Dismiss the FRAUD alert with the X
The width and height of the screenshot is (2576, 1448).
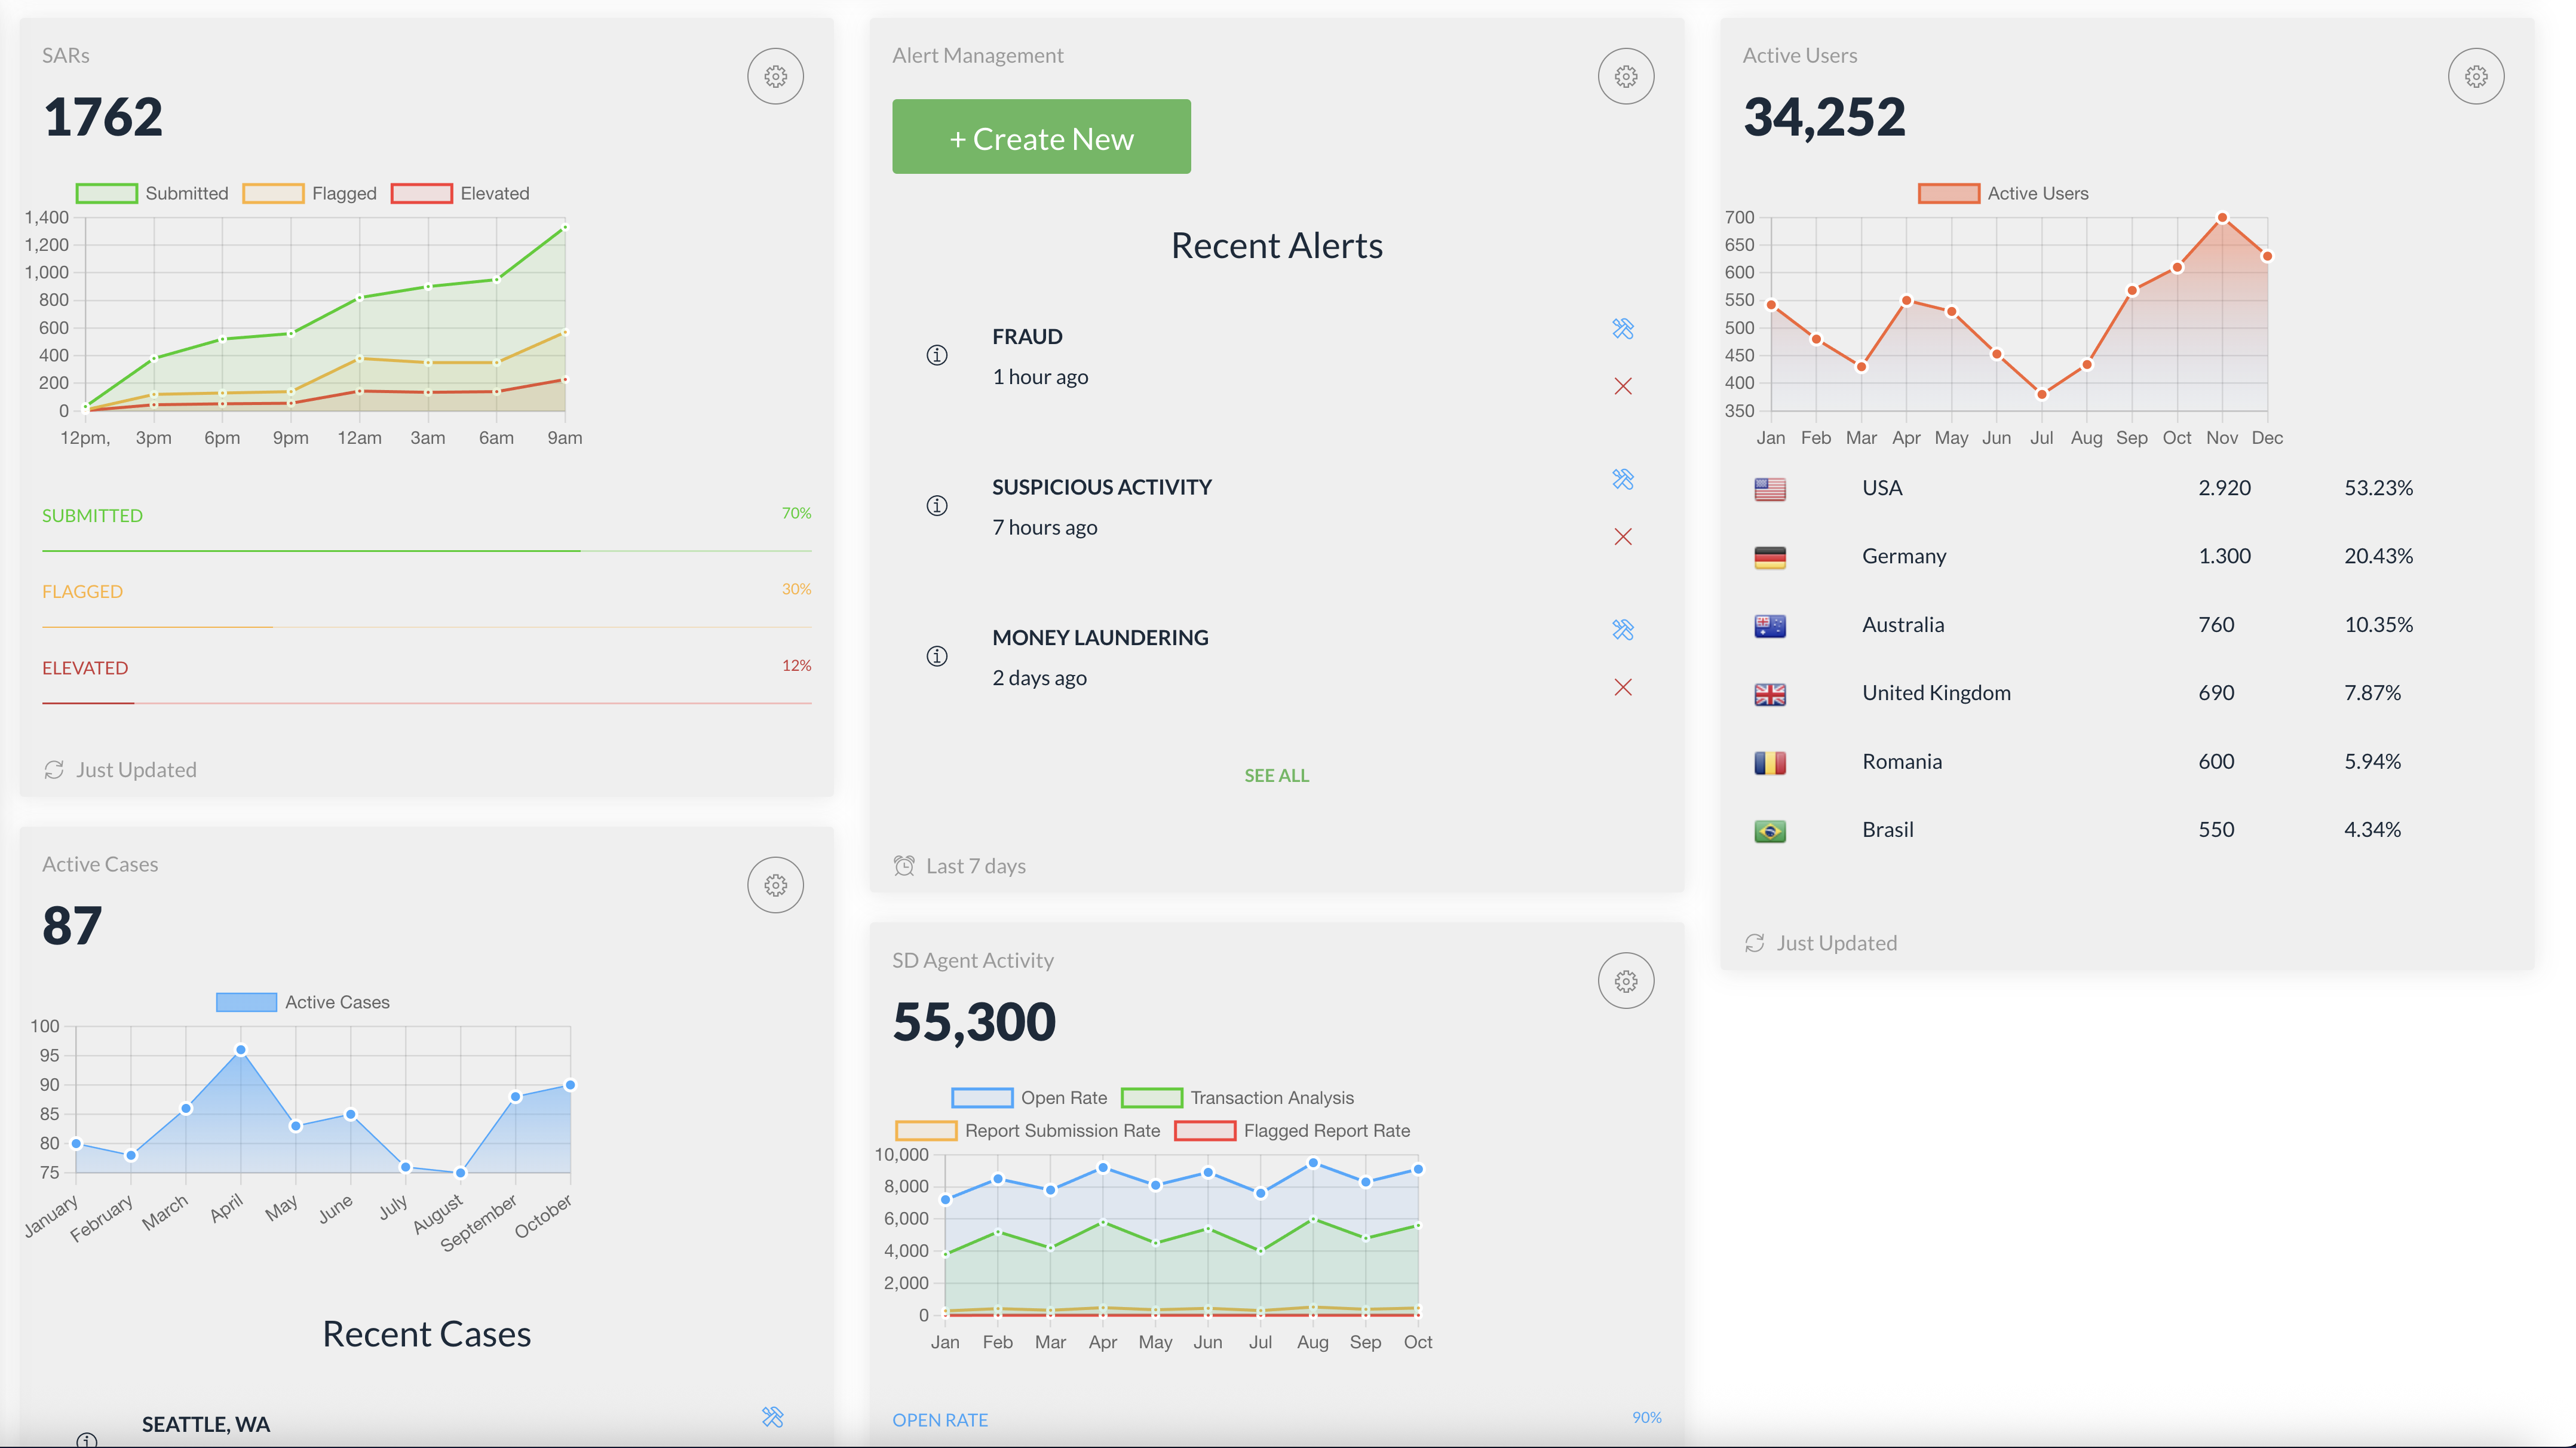point(1624,386)
